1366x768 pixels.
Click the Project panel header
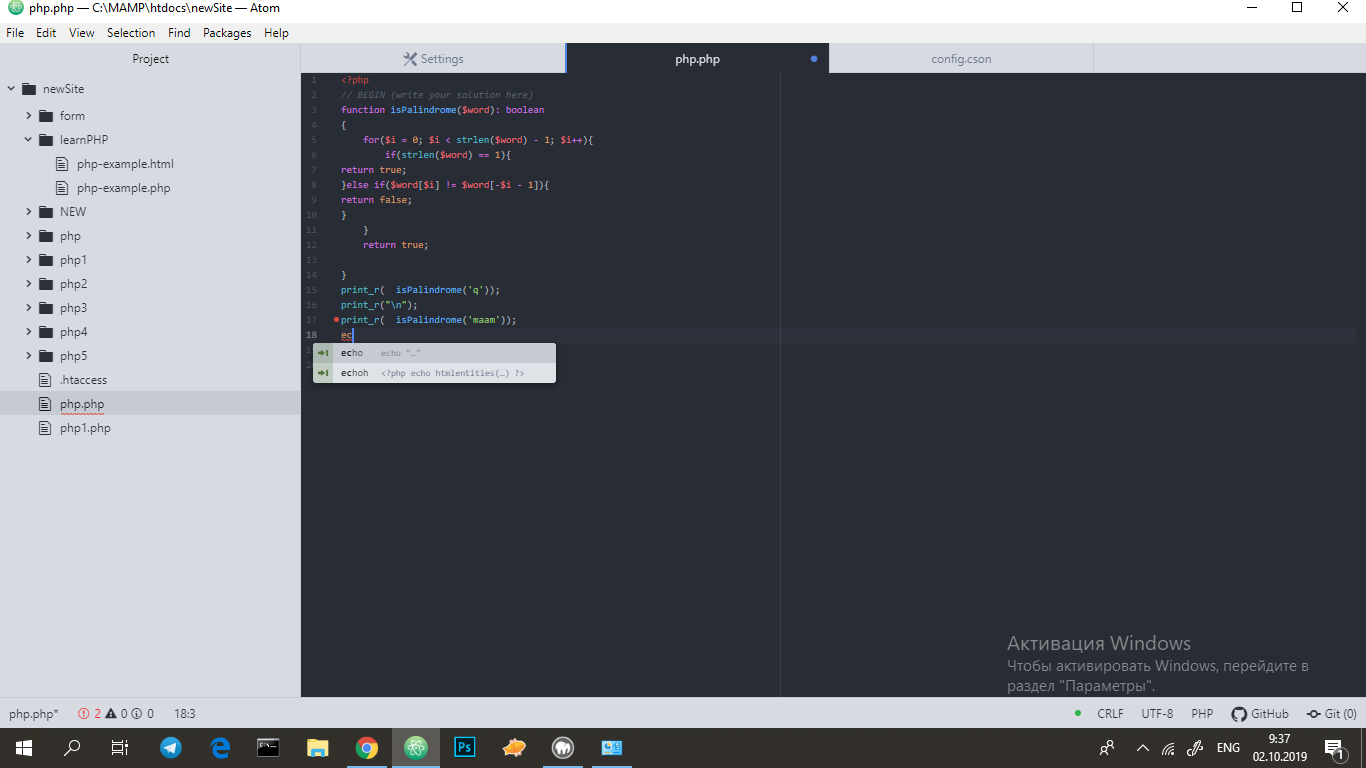point(150,59)
